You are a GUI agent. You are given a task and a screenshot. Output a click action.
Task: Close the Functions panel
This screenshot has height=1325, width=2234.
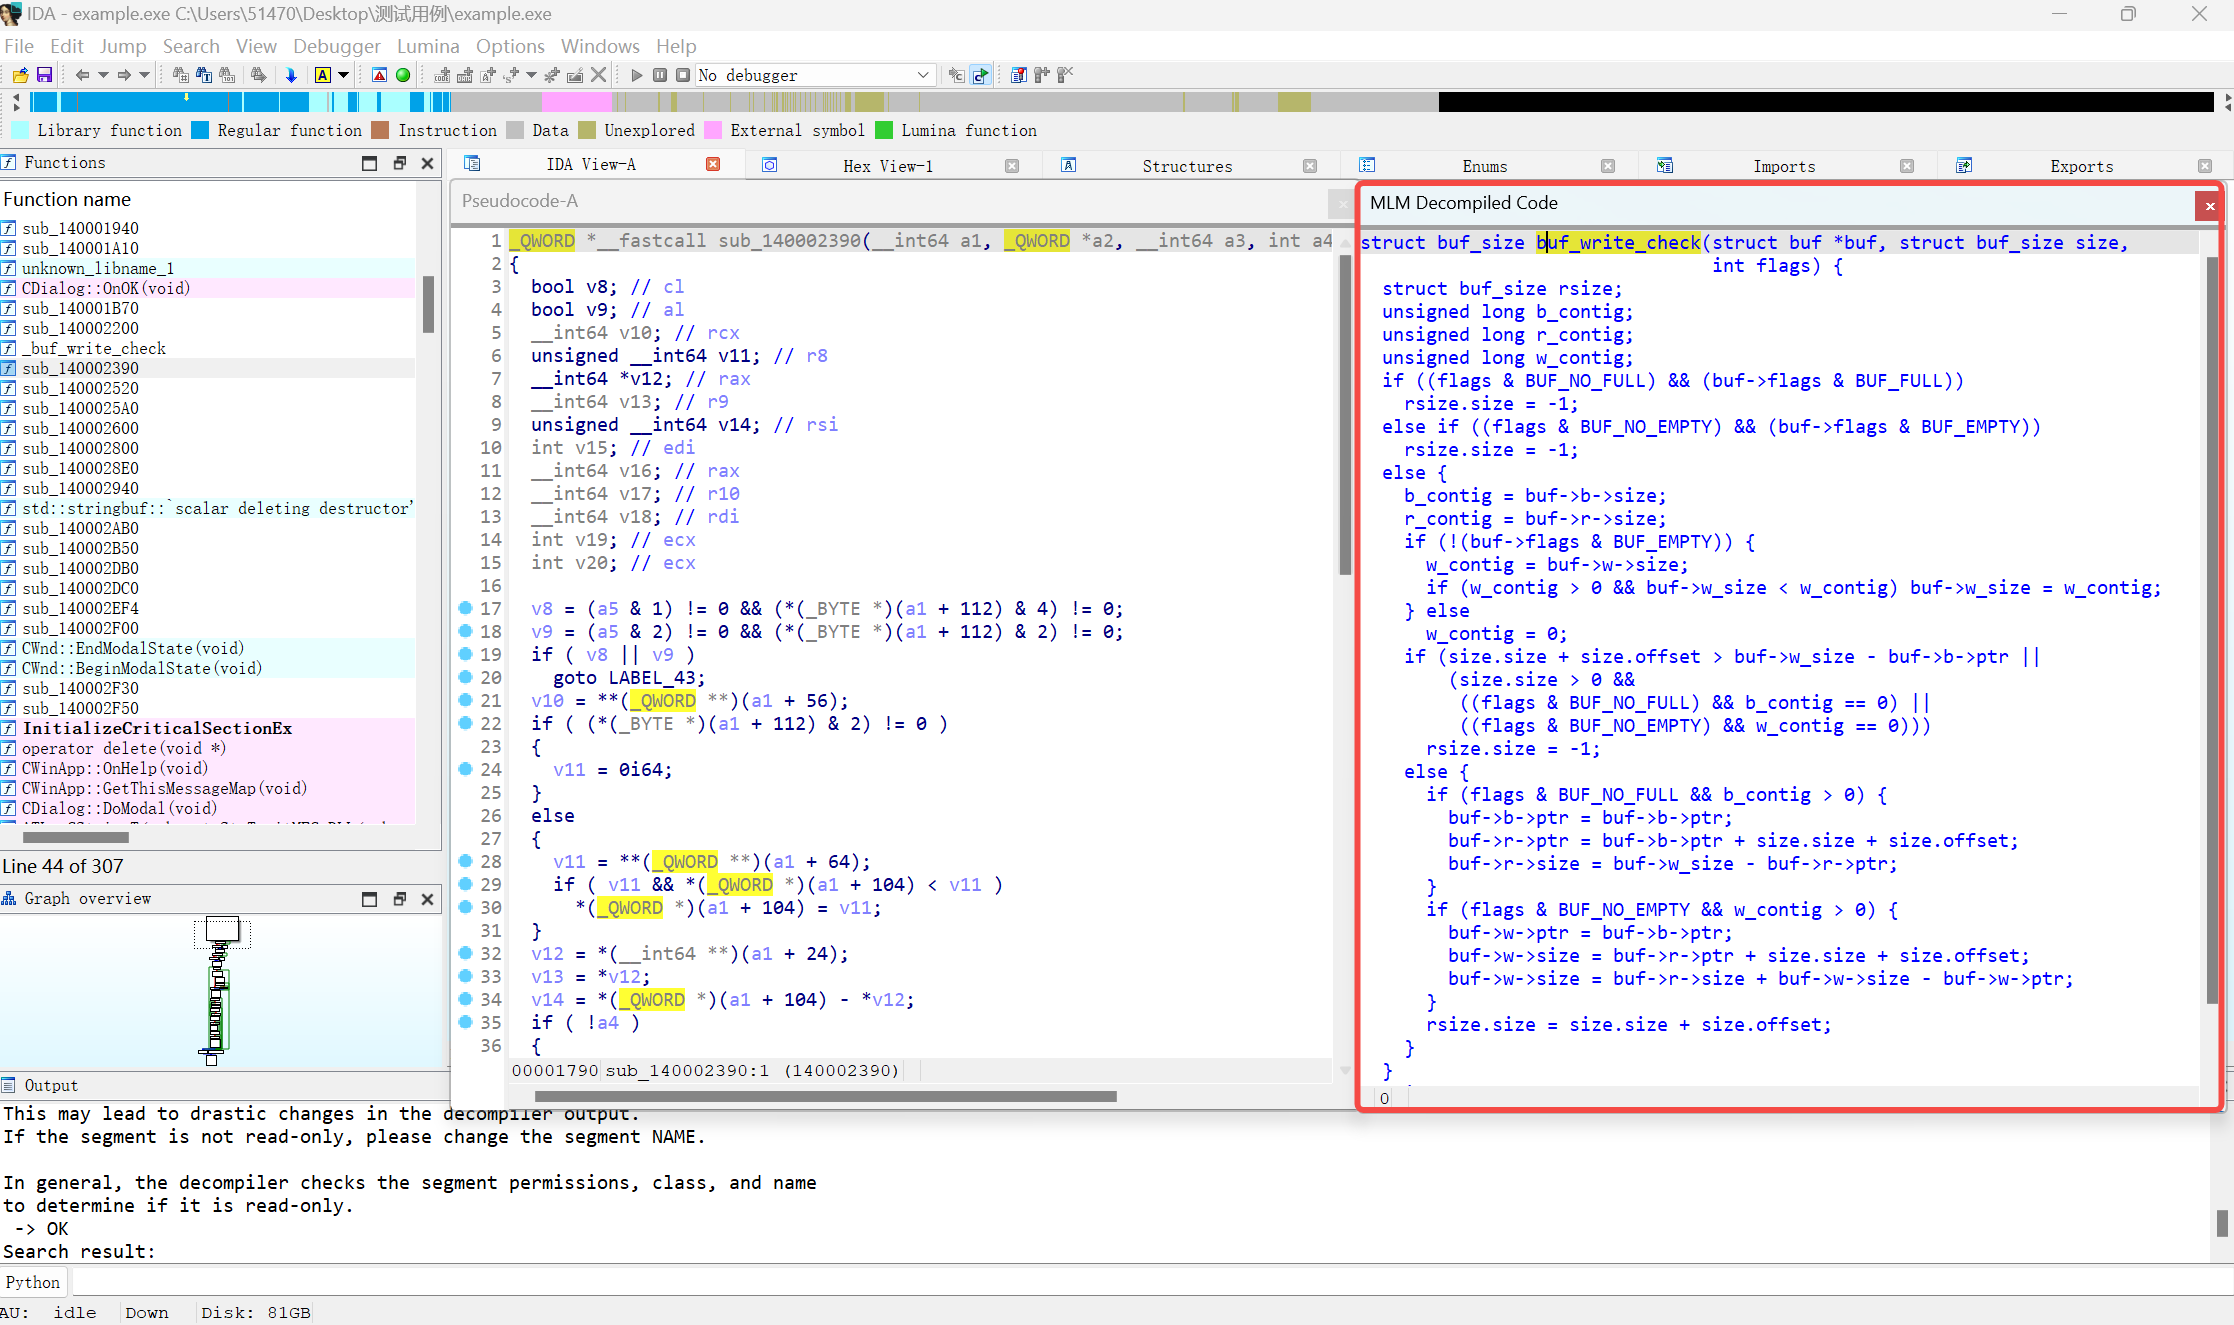click(428, 163)
